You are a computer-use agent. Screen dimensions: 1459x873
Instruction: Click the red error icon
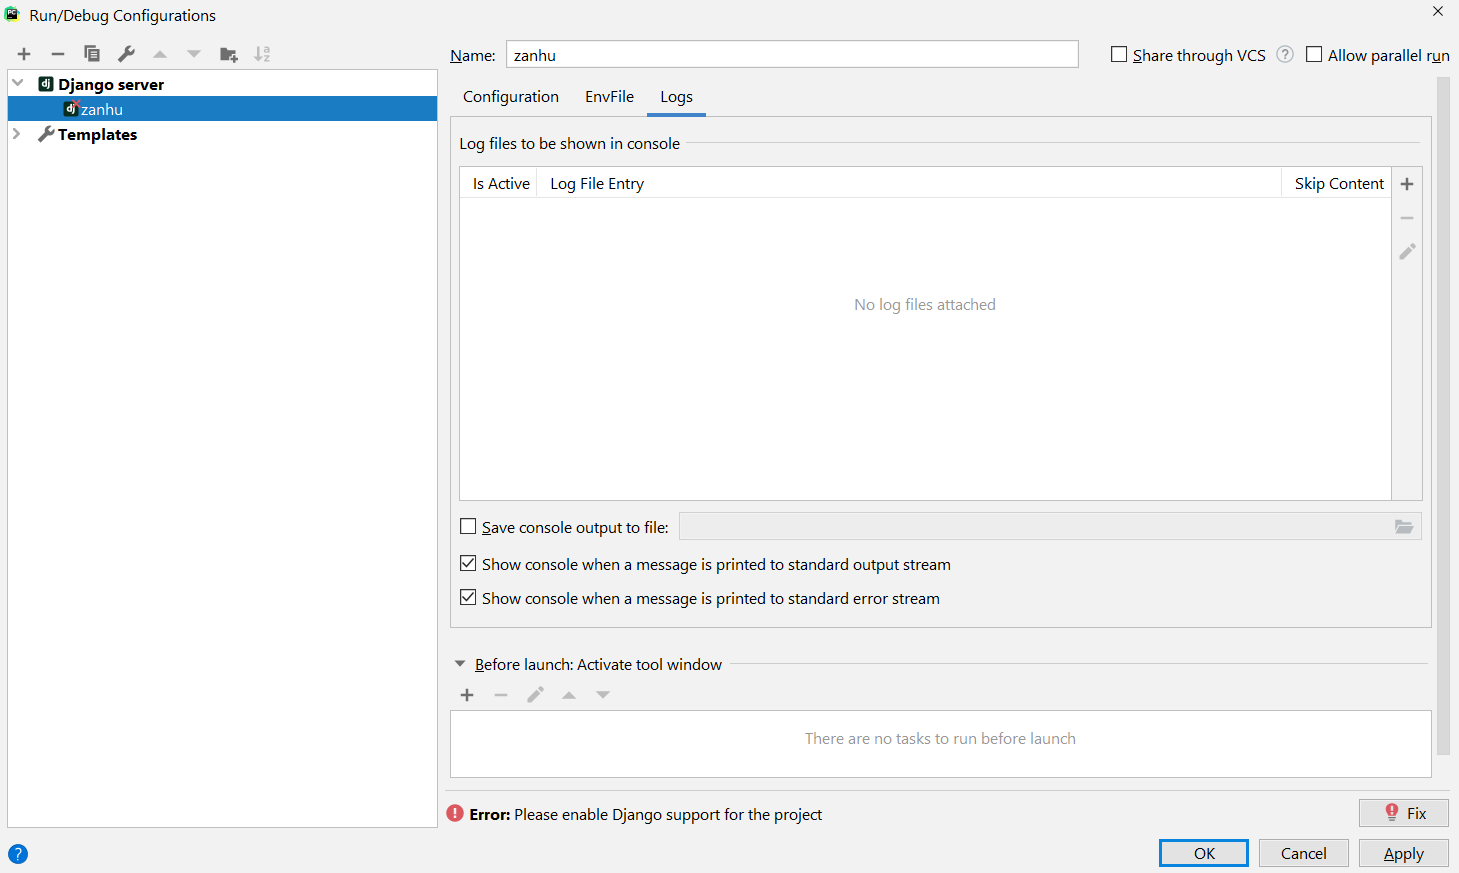(x=455, y=814)
